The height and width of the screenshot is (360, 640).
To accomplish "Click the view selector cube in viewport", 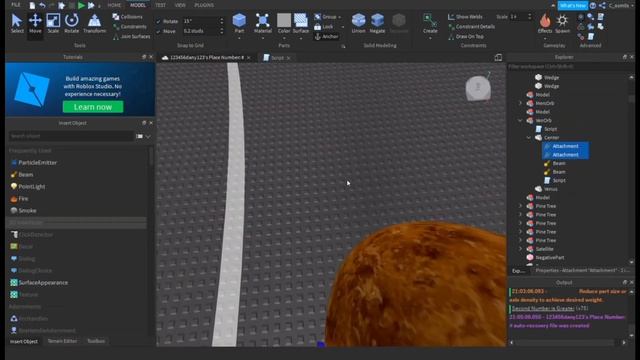I will [x=478, y=87].
